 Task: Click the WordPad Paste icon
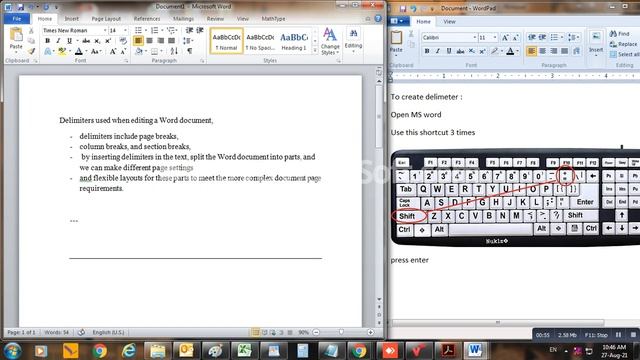pos(396,38)
